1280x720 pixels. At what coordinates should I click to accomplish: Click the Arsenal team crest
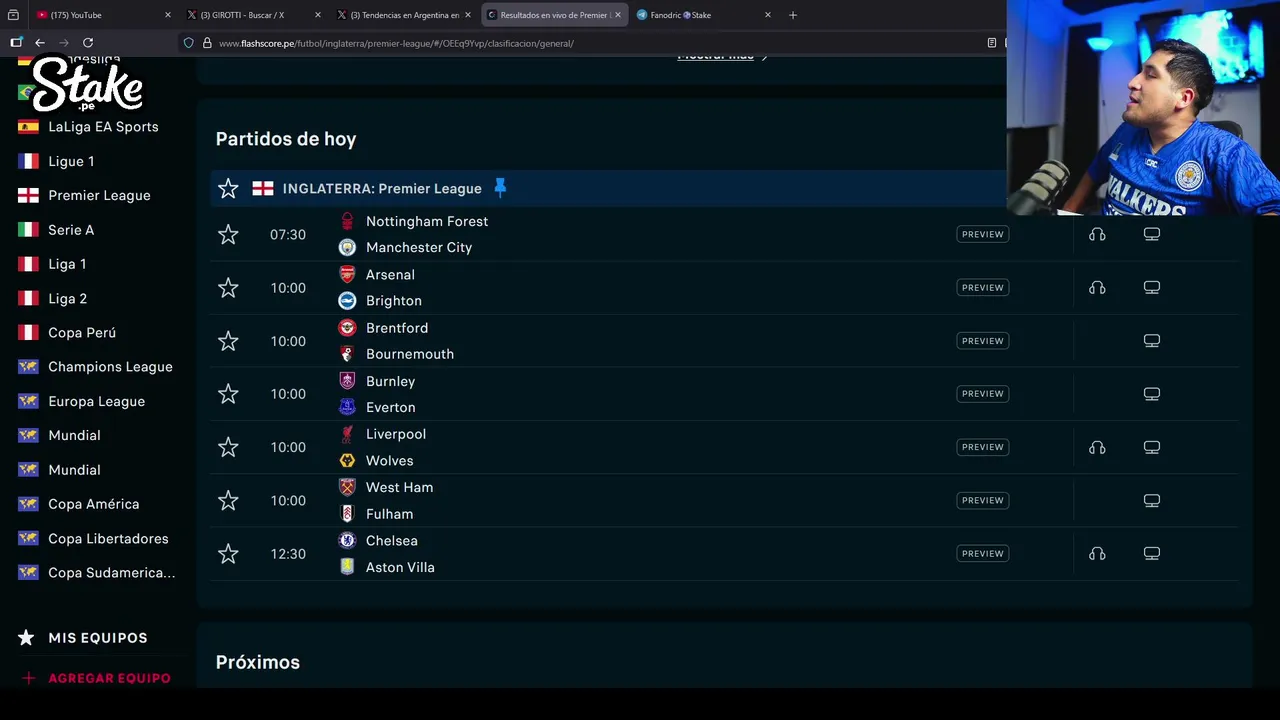[x=347, y=274]
